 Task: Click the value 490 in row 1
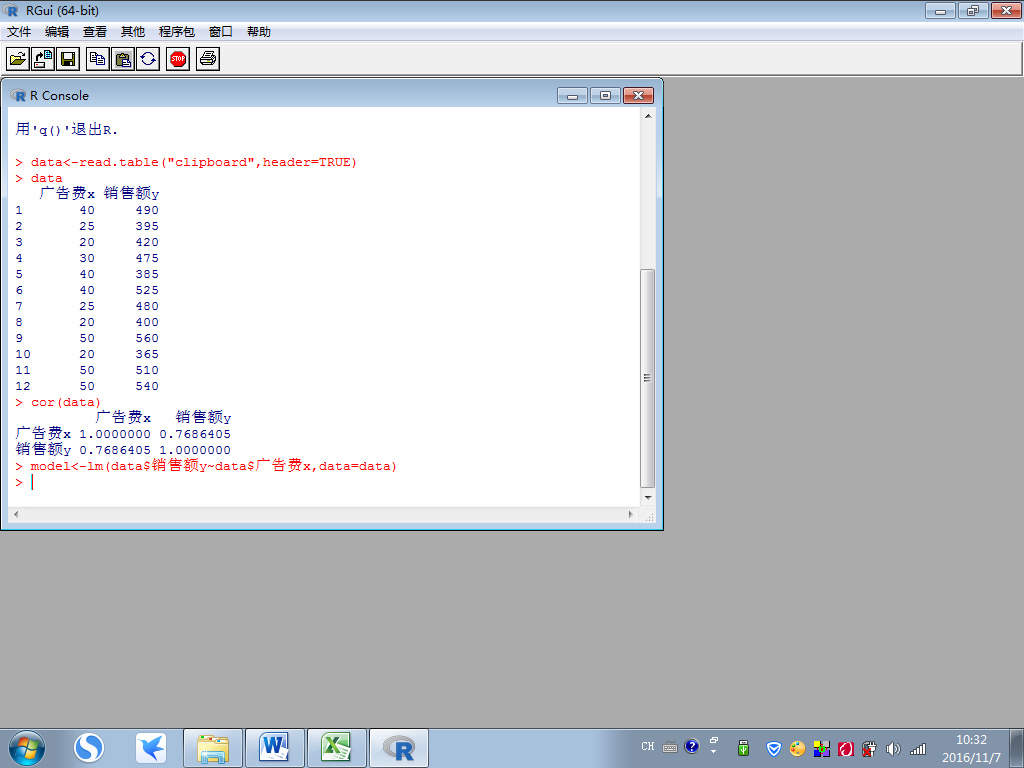[147, 210]
